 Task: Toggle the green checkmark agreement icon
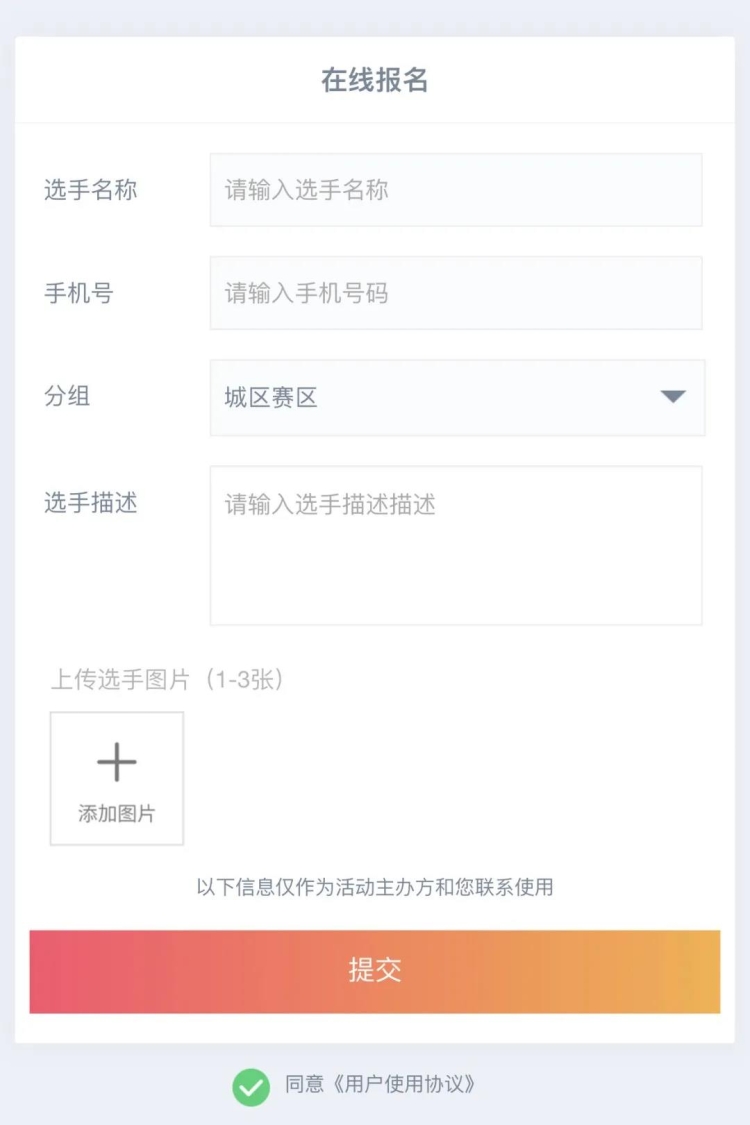251,1086
